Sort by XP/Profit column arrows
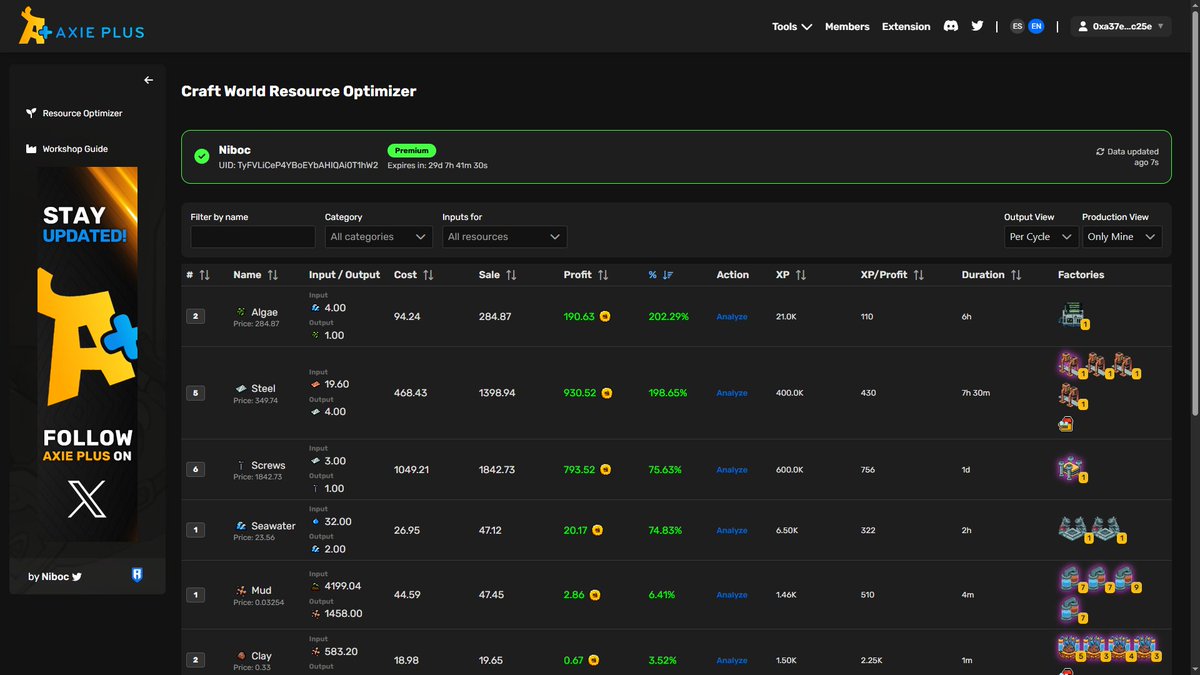Viewport: 1200px width, 675px height. [918, 274]
